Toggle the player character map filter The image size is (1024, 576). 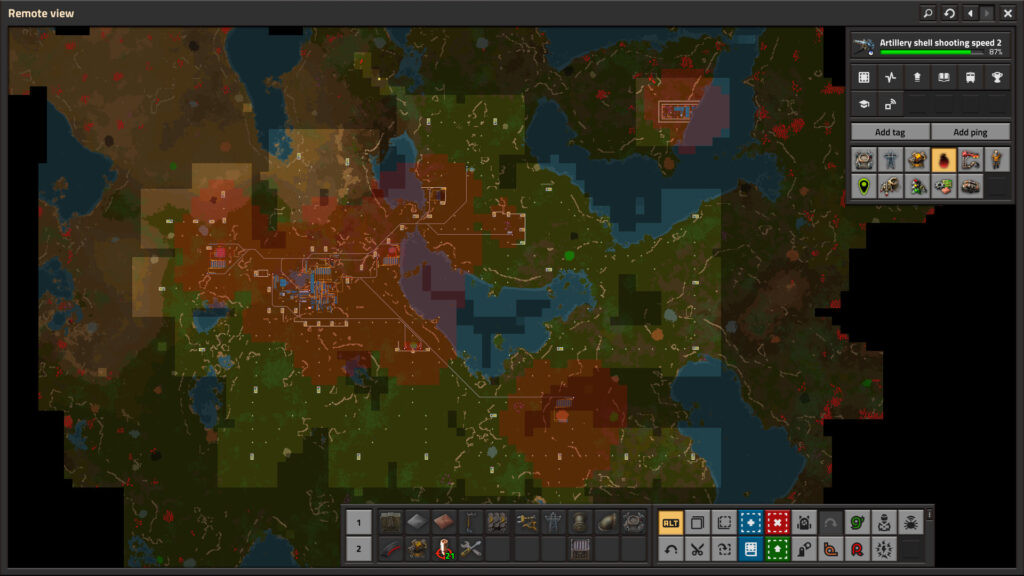(x=997, y=159)
